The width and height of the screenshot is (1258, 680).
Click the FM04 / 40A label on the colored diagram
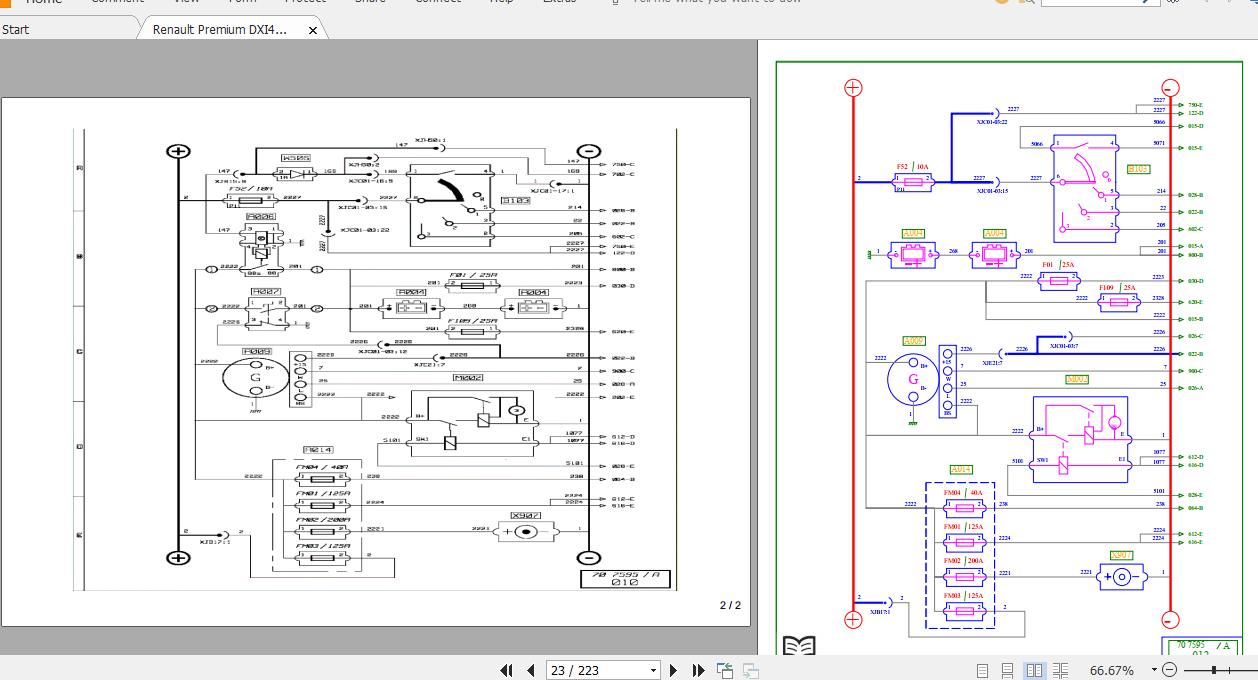pyautogui.click(x=963, y=493)
